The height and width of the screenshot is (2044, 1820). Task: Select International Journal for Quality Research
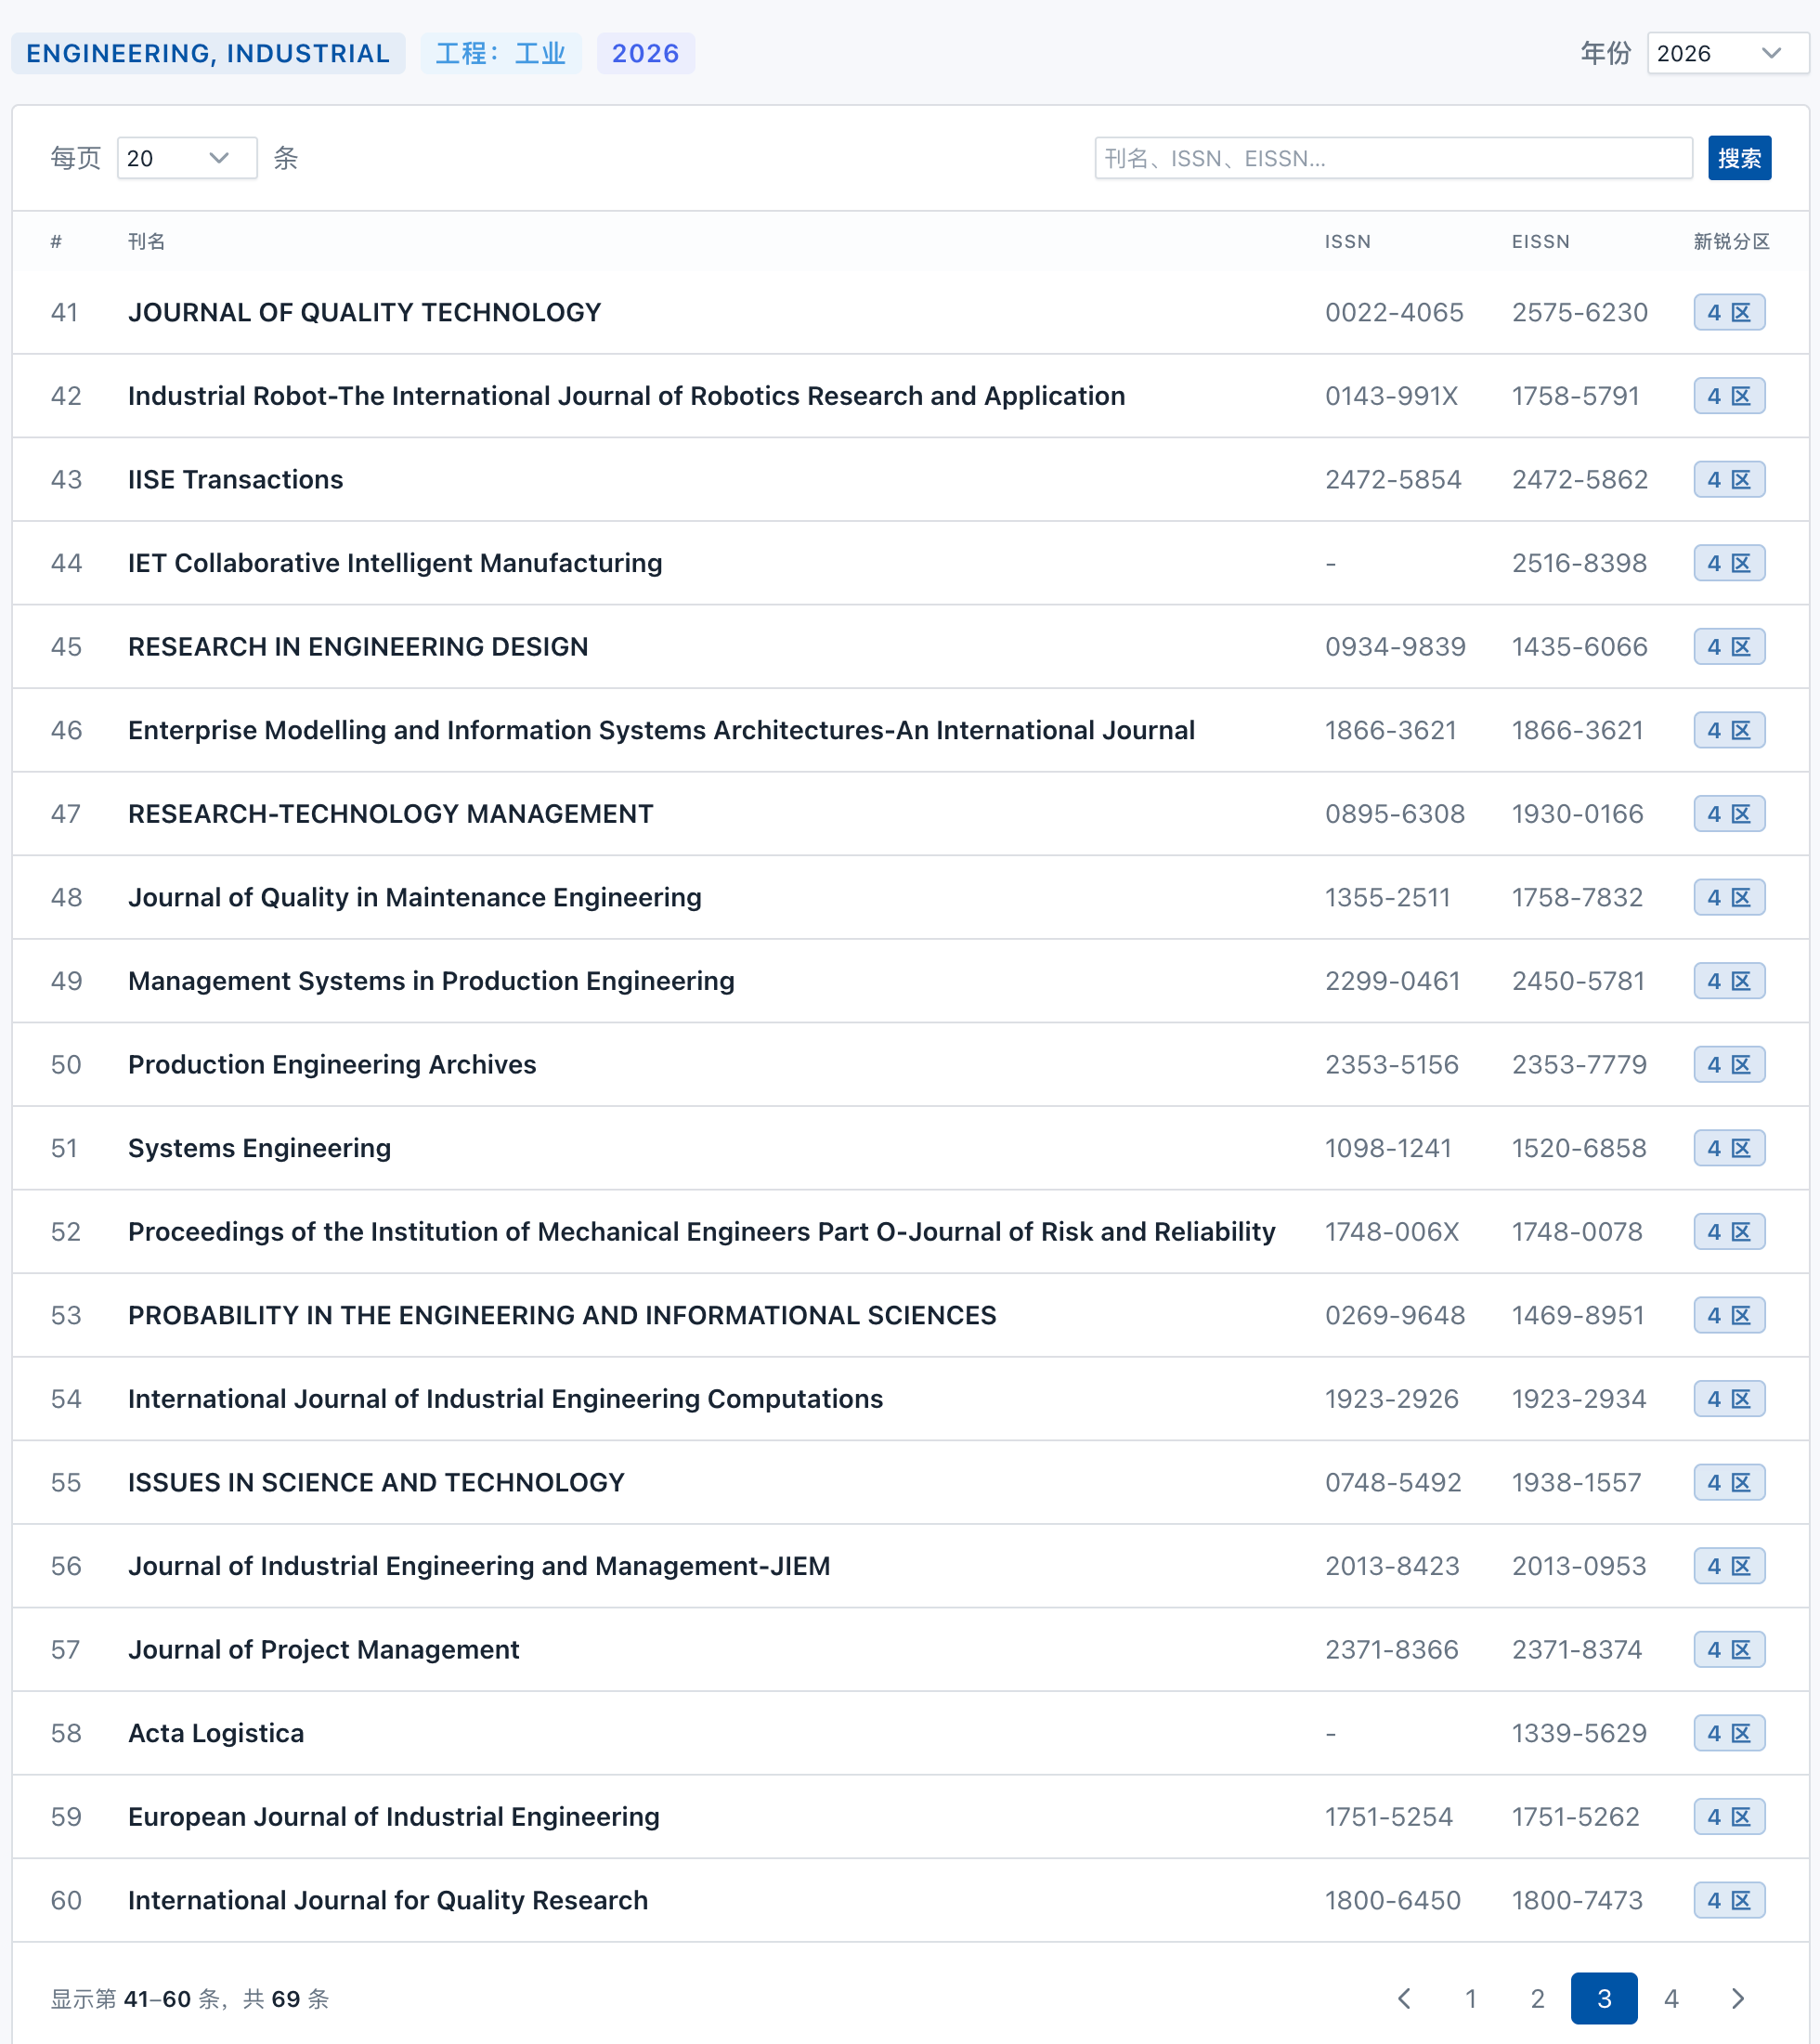pos(388,1899)
